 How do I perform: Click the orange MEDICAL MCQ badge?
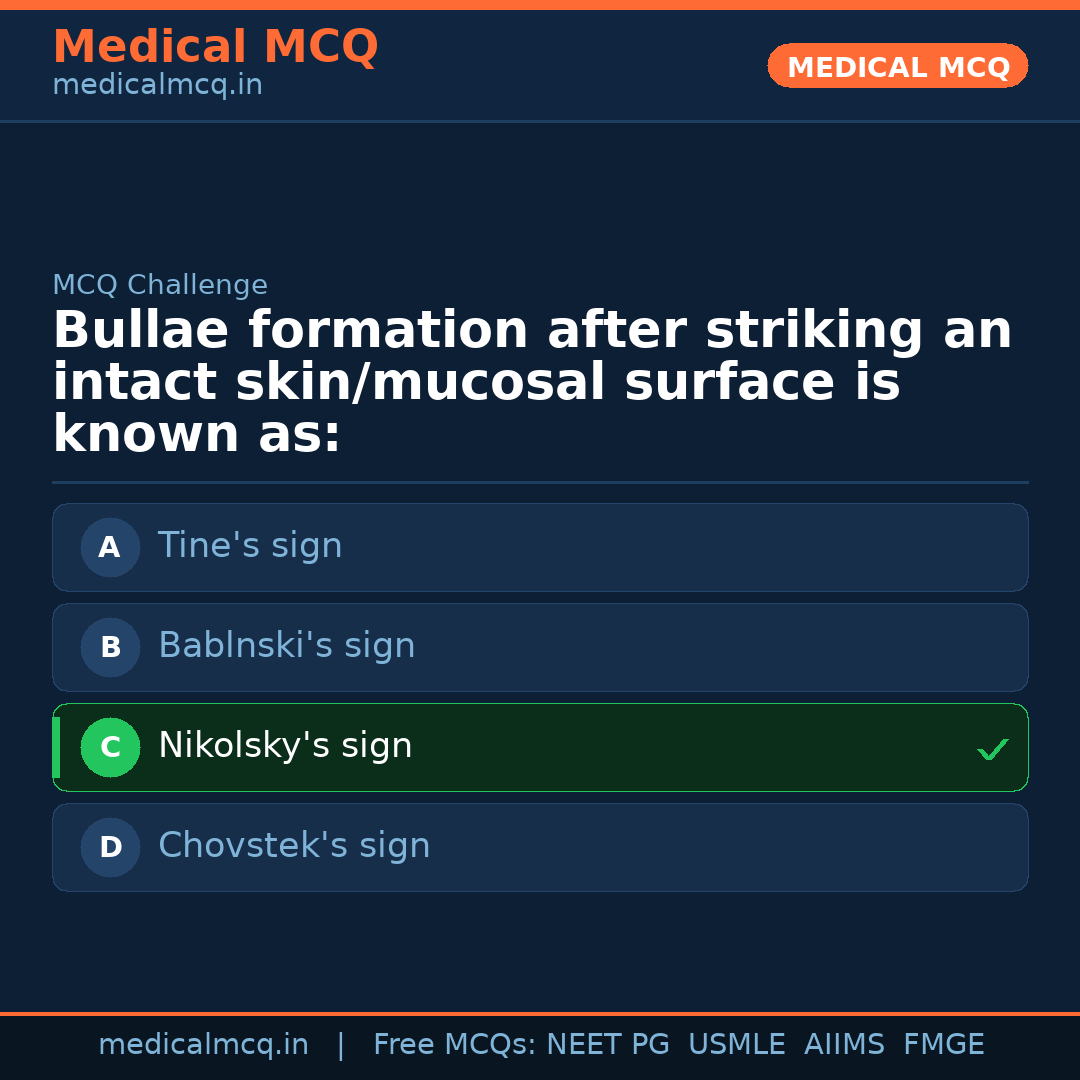click(897, 67)
